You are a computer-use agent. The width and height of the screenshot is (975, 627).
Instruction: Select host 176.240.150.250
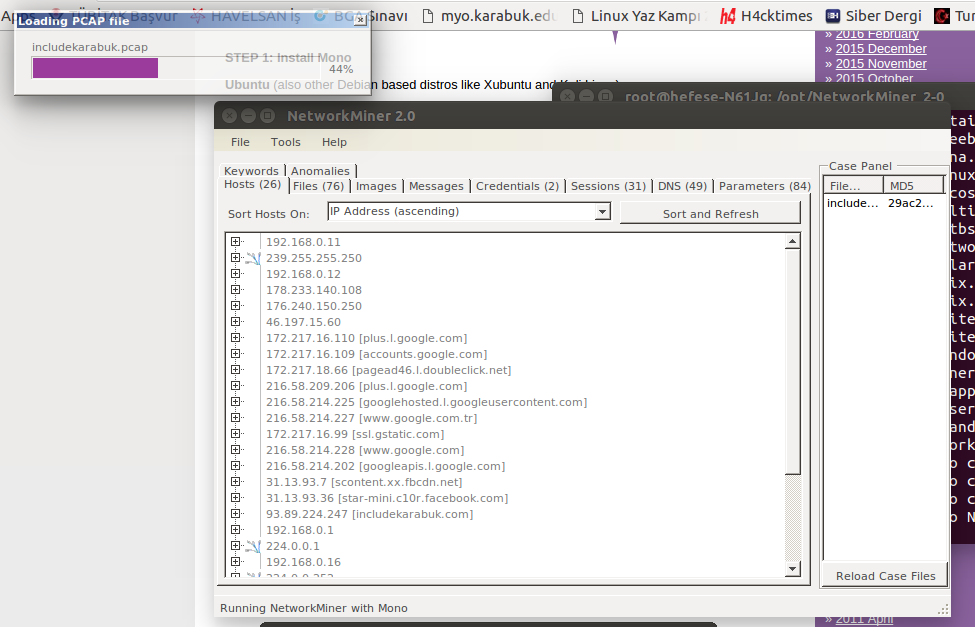(x=314, y=306)
